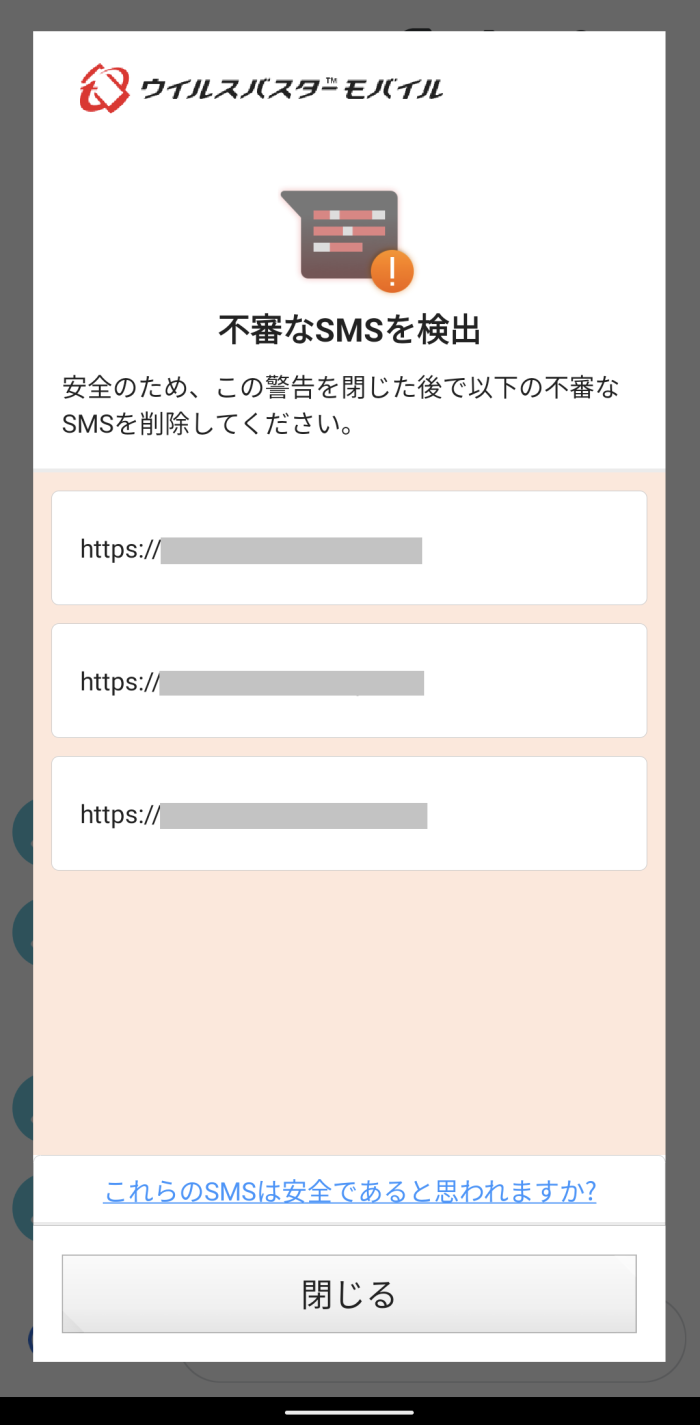The height and width of the screenshot is (1425, 700).
Task: Tap the https:// text in the first card
Action: (120, 549)
